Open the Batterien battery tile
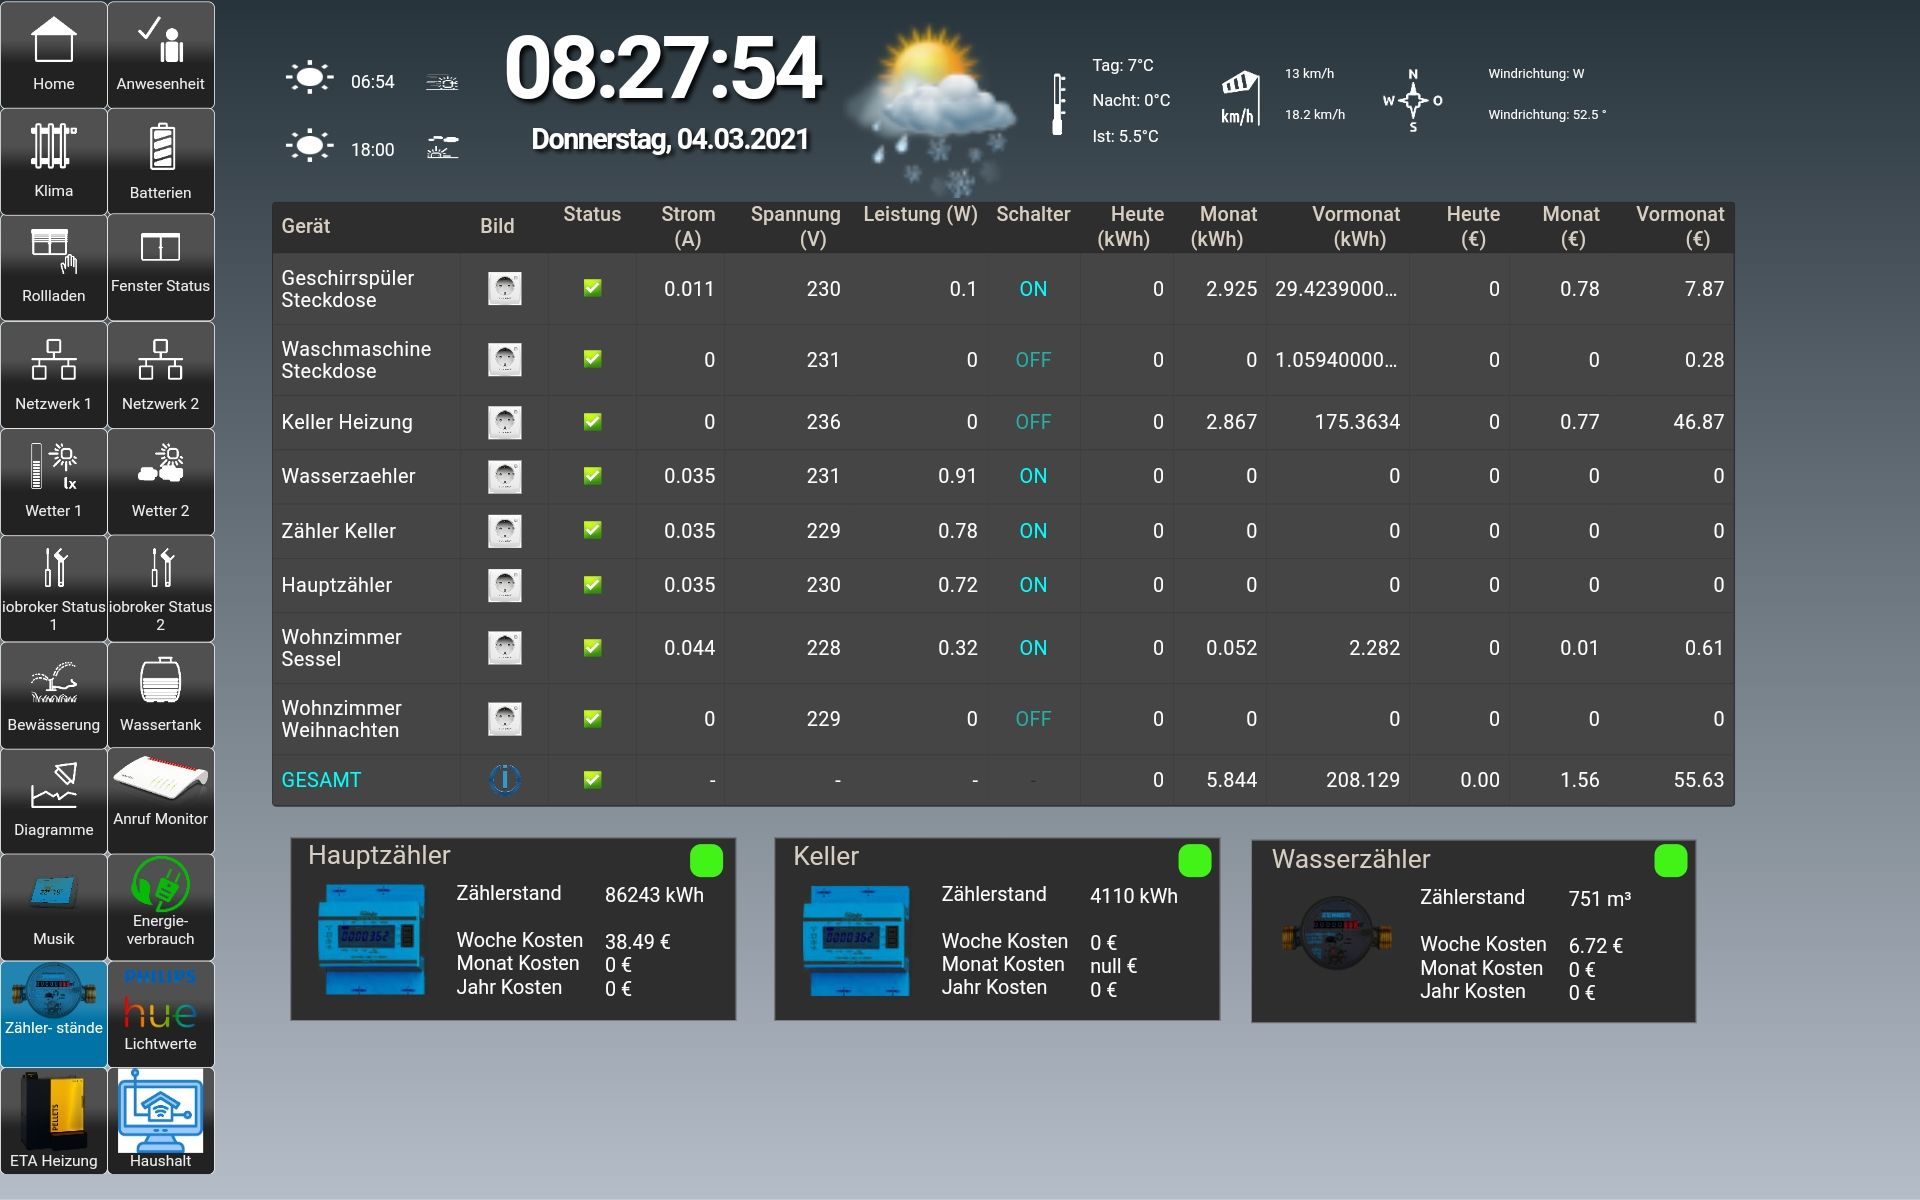 coord(160,162)
